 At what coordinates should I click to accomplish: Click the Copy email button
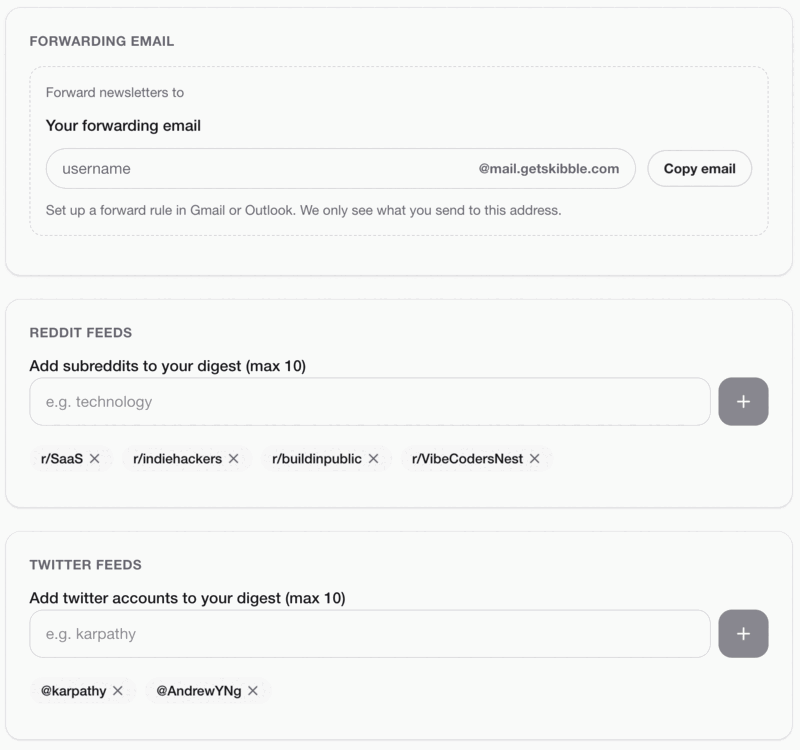tap(699, 169)
